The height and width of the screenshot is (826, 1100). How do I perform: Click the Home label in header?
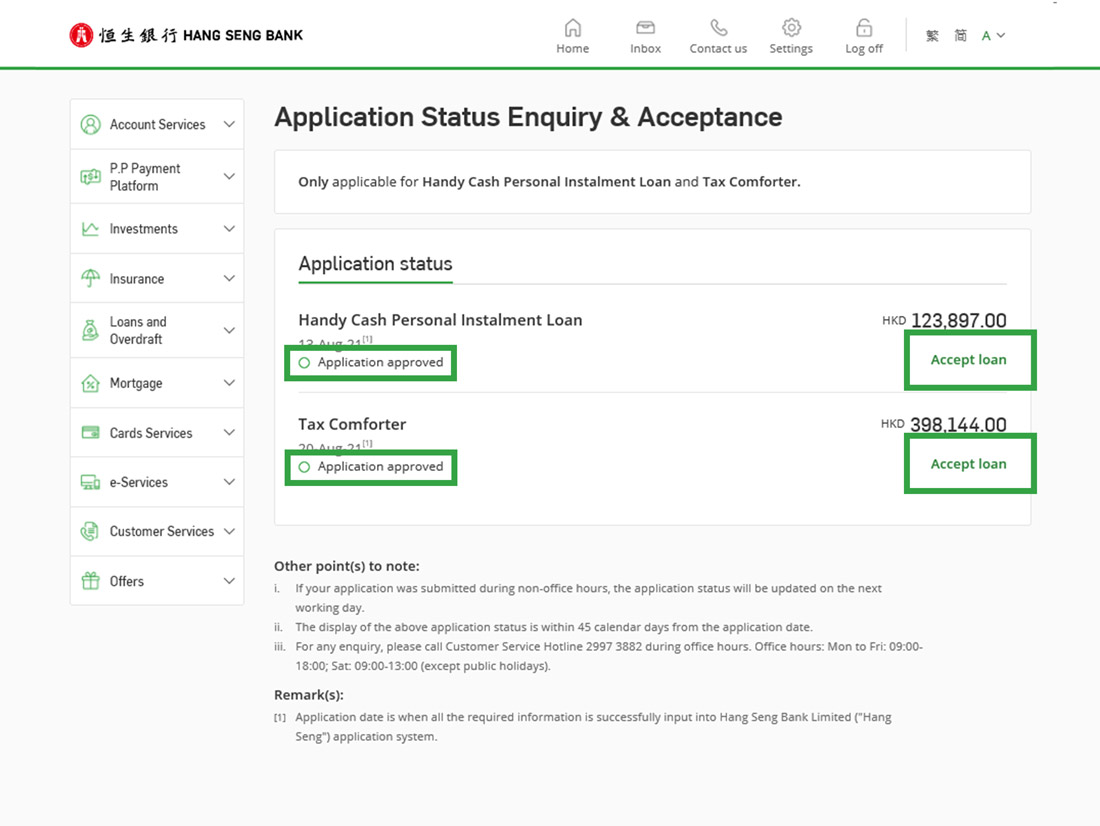click(x=572, y=48)
